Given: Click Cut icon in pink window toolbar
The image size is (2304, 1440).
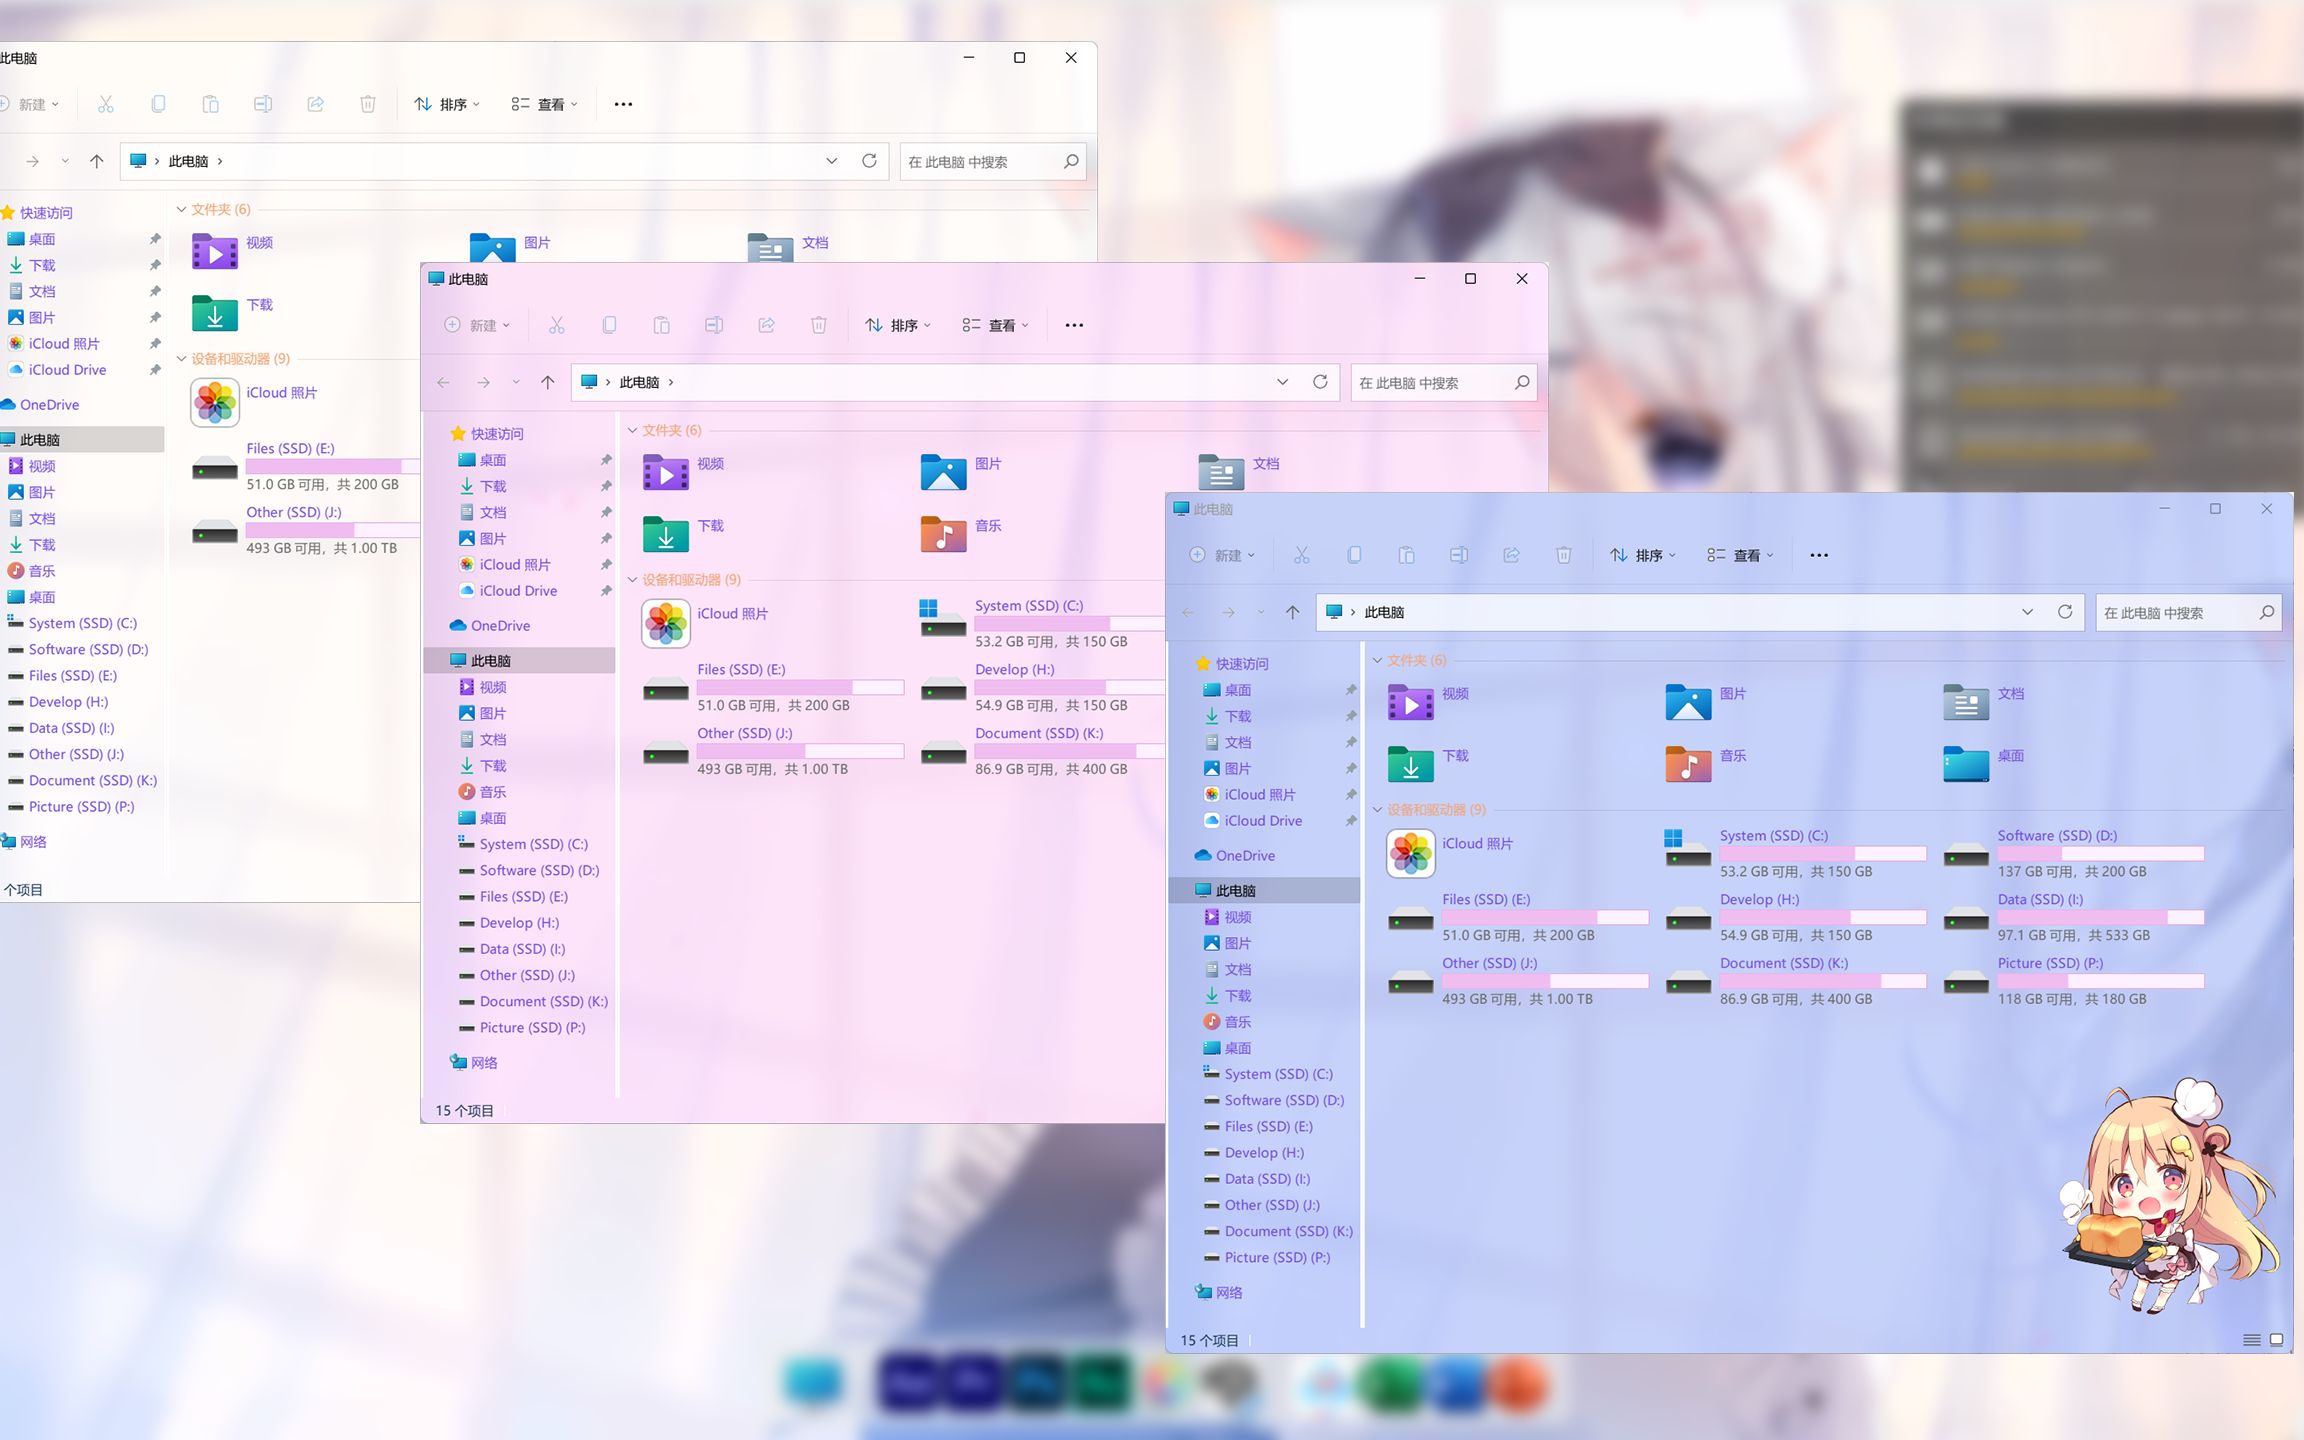Looking at the screenshot, I should tap(556, 325).
